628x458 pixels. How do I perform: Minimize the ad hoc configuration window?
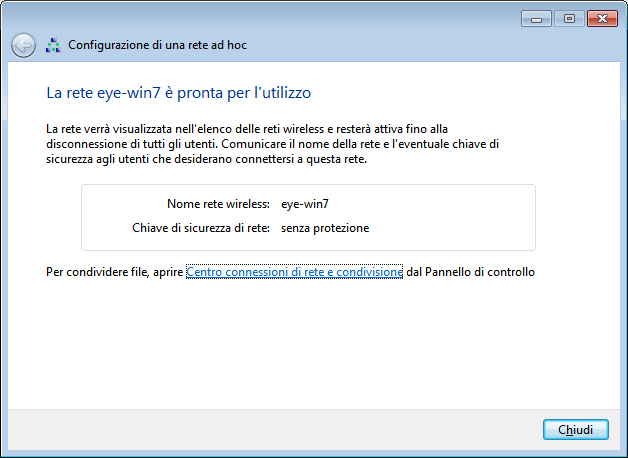[x=536, y=19]
